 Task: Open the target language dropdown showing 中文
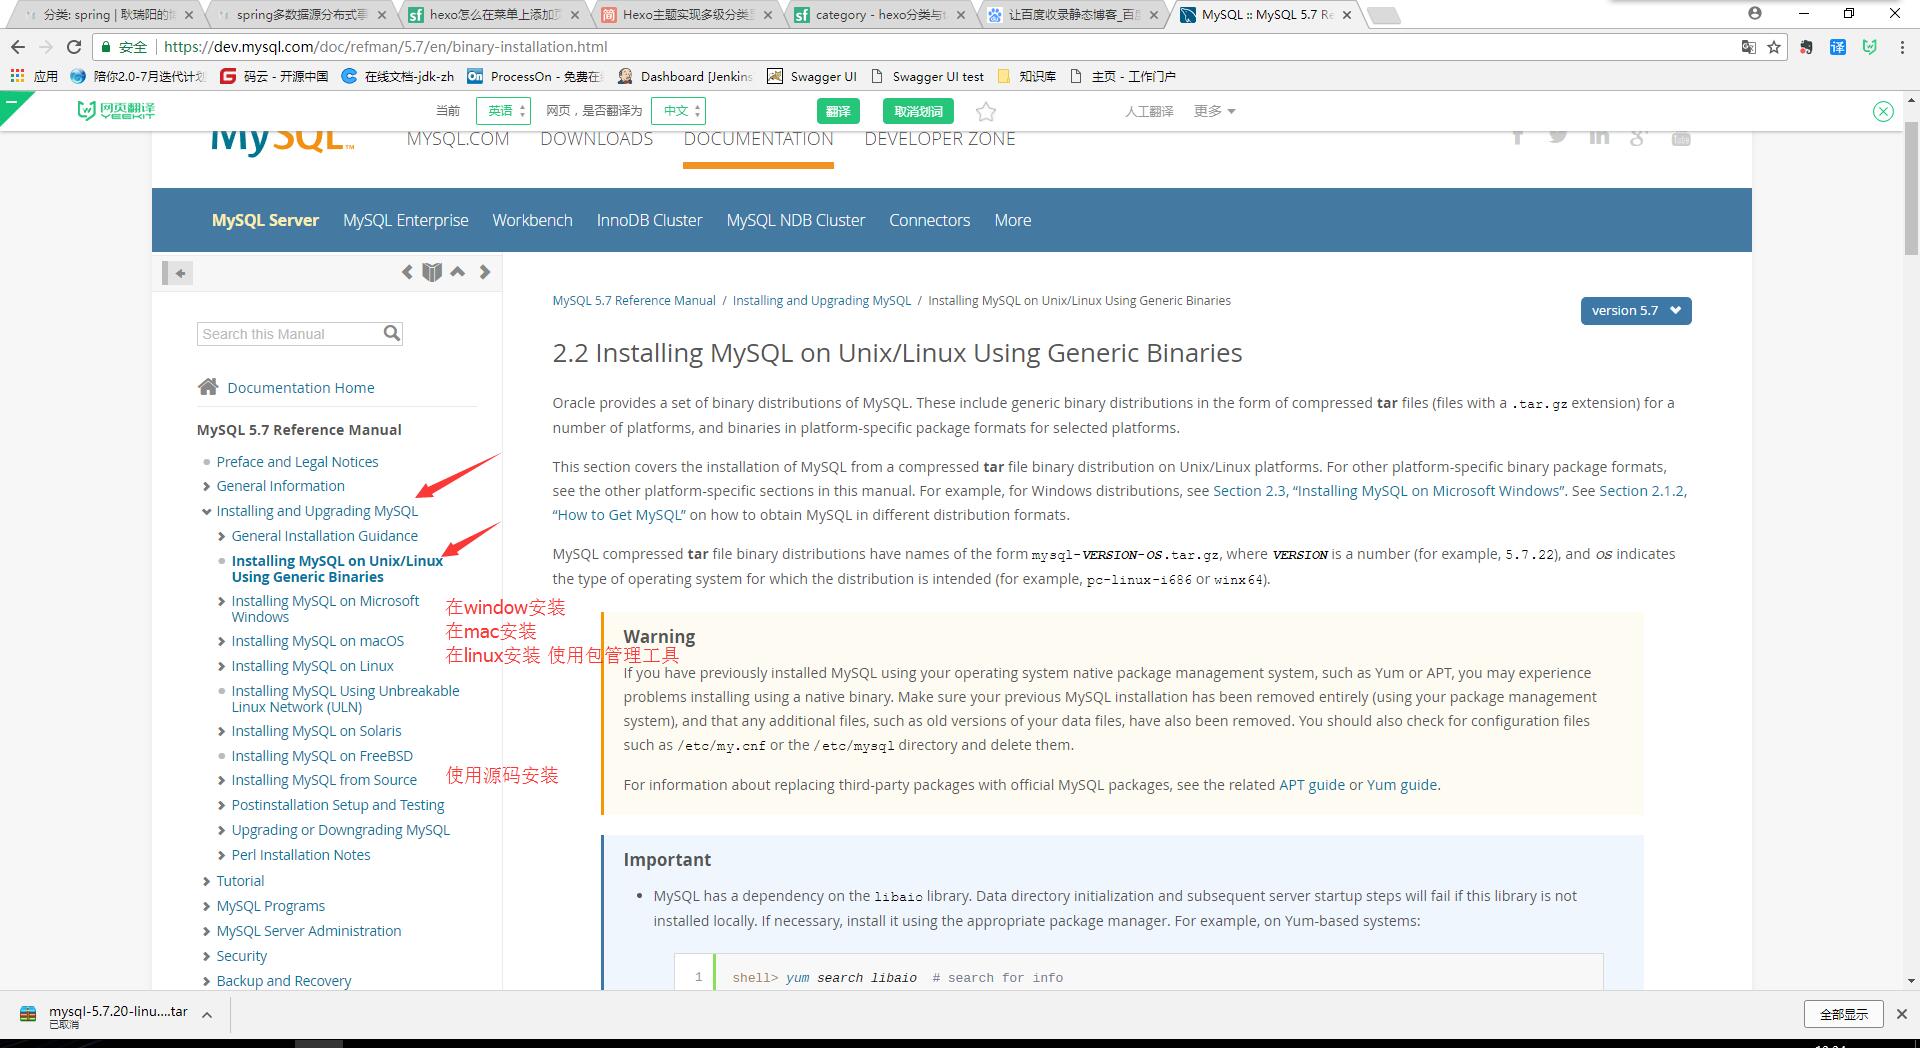pyautogui.click(x=678, y=111)
